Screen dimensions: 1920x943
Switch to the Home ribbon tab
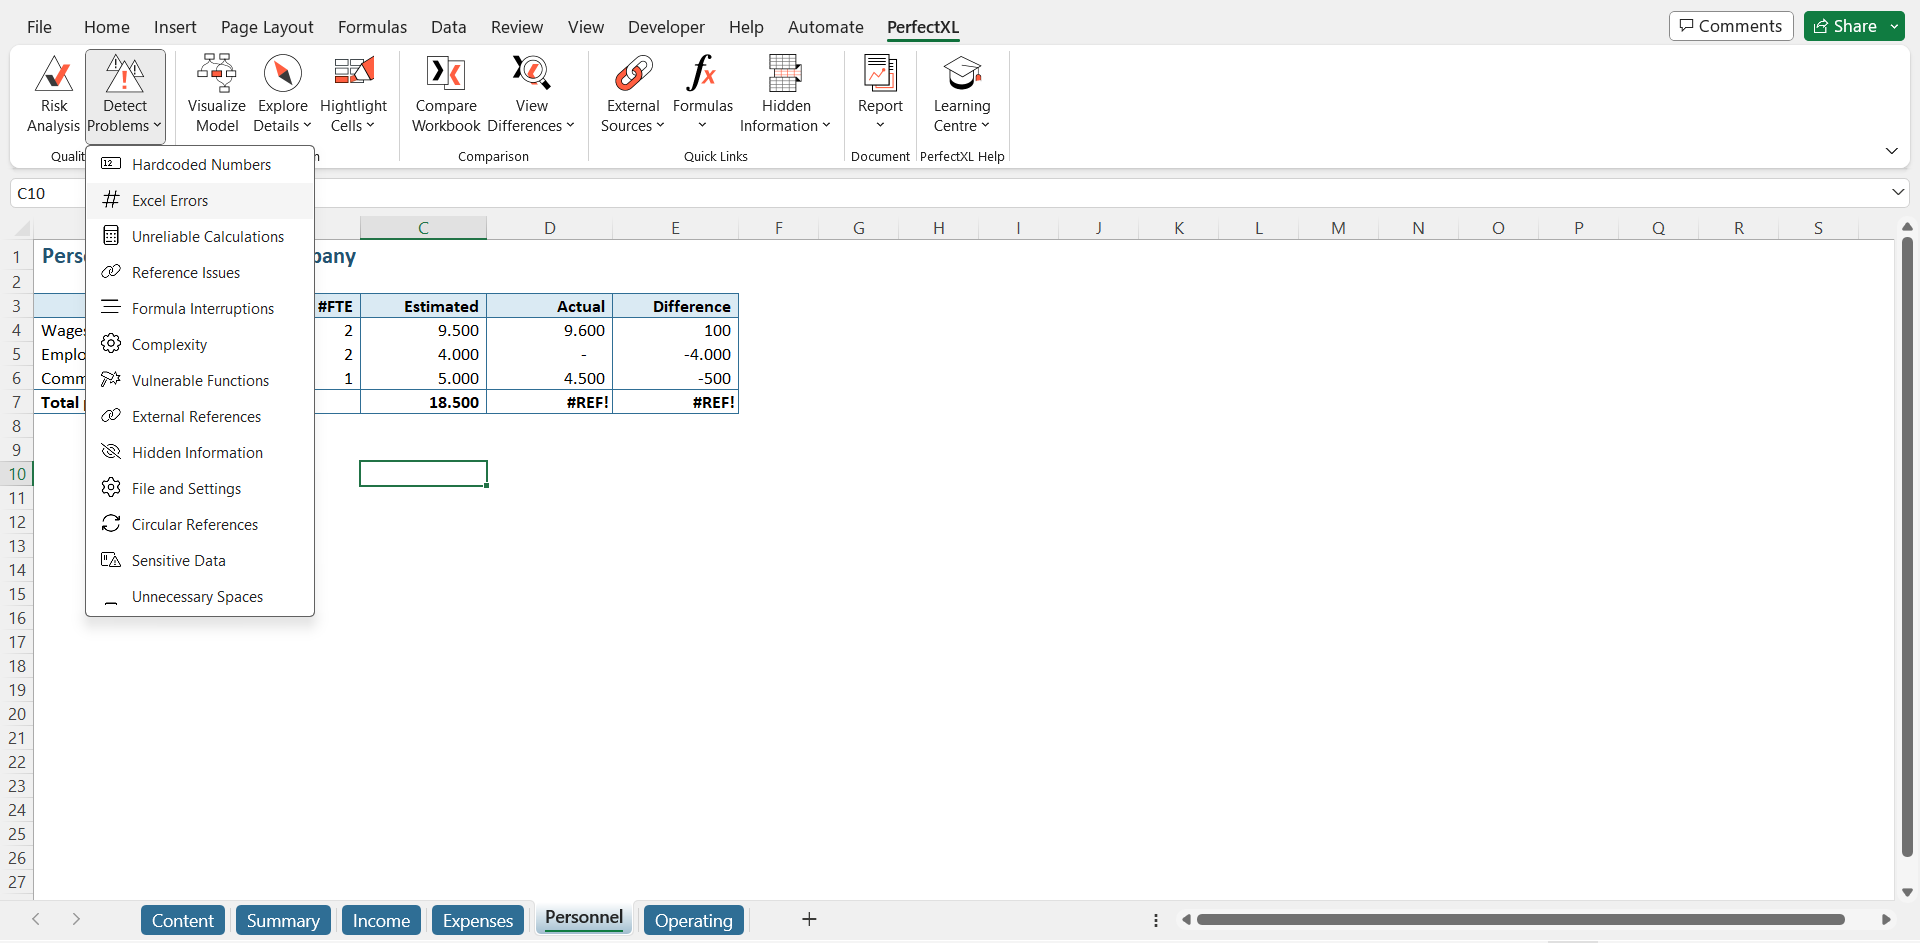click(x=107, y=27)
